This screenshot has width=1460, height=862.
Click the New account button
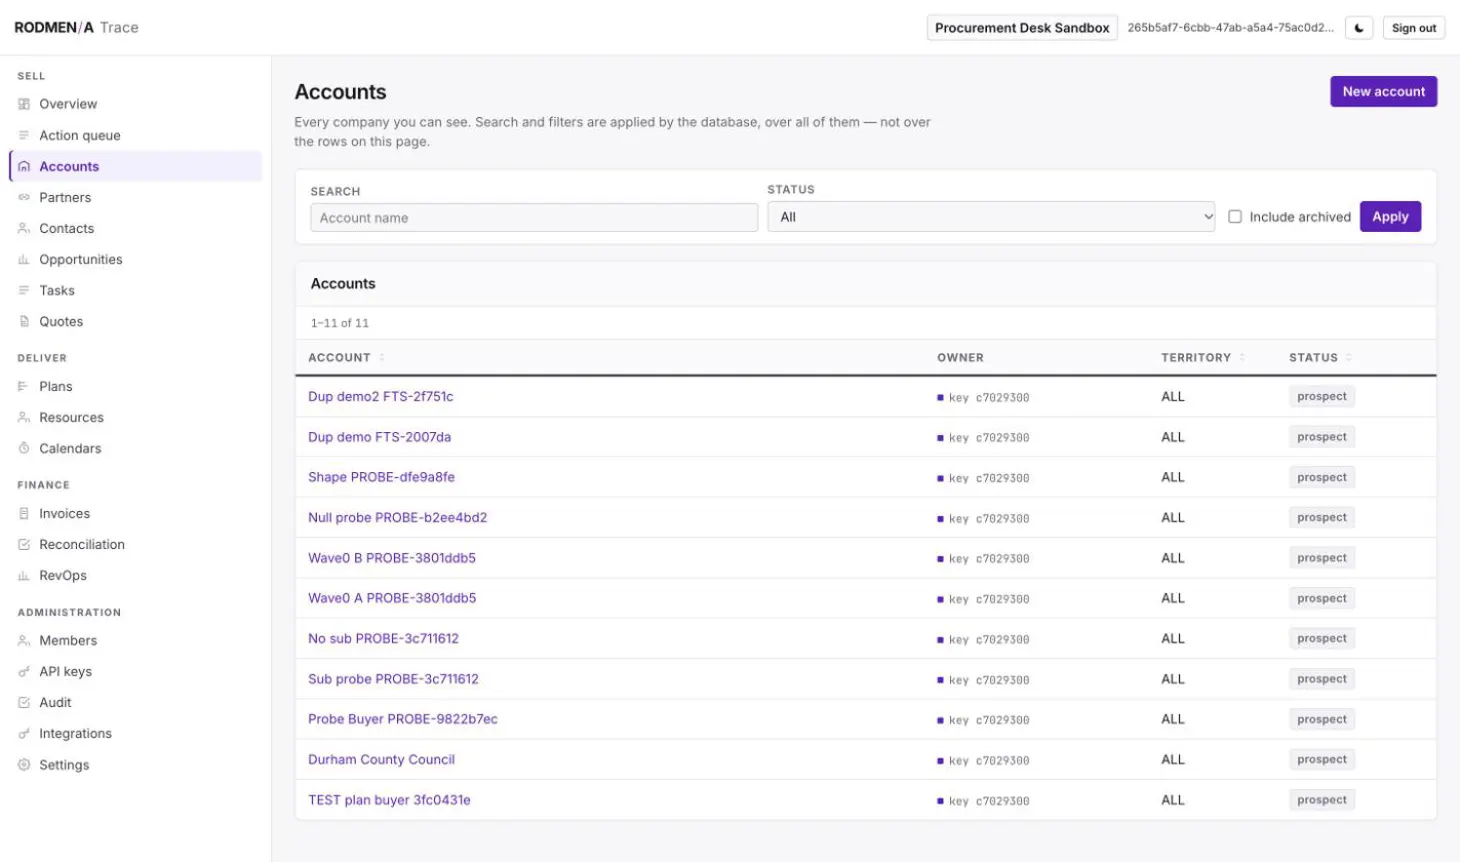tap(1383, 91)
